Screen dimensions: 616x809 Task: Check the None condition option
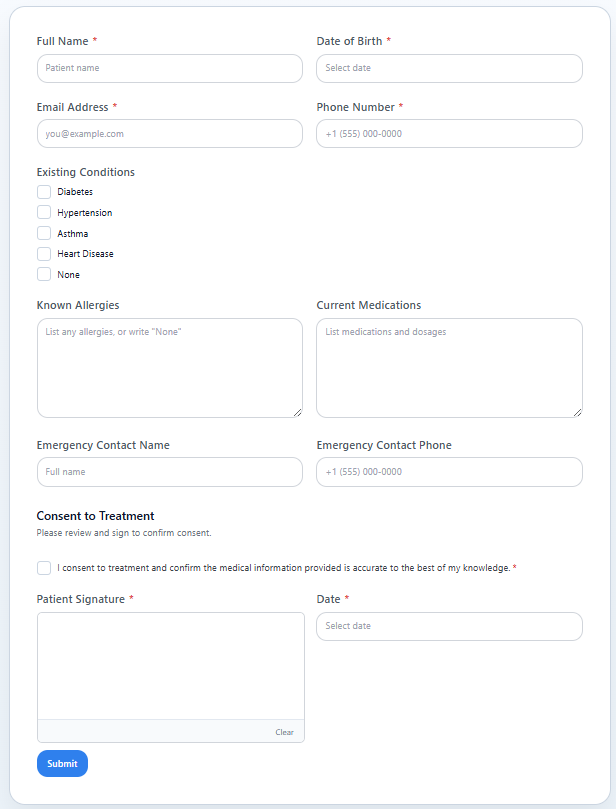pos(44,274)
